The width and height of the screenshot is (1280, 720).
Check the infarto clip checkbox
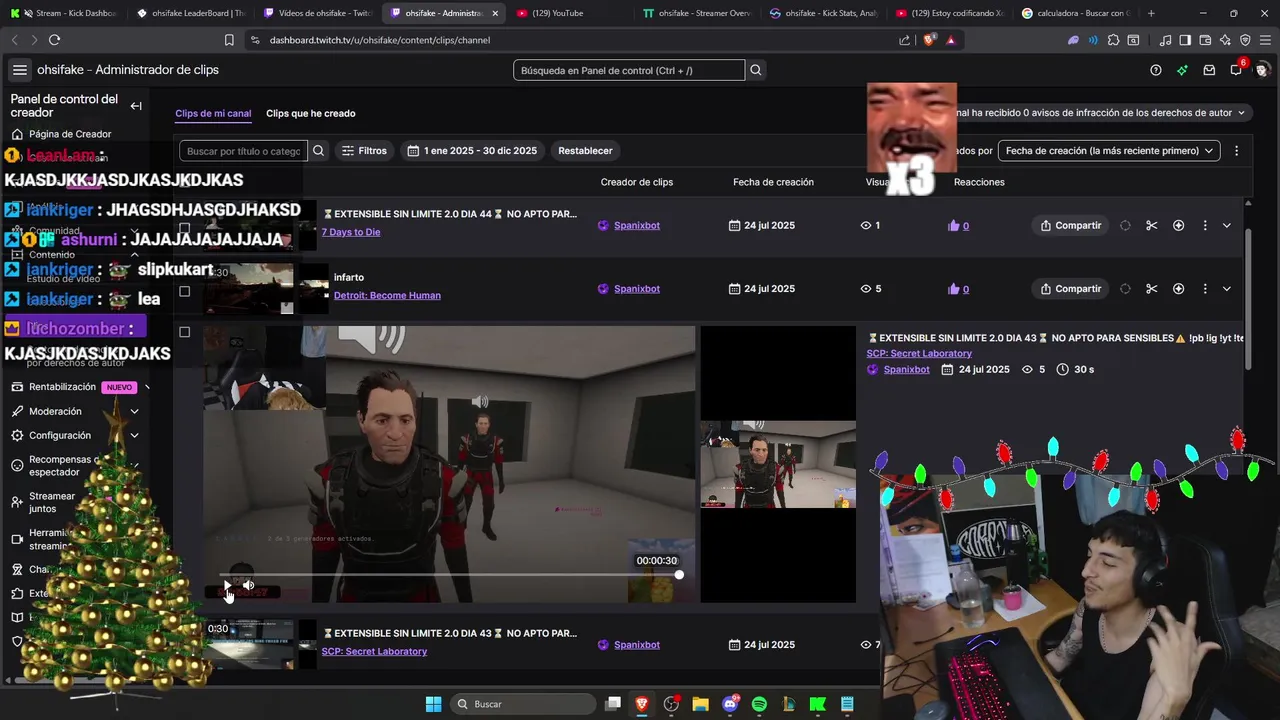pos(184,292)
